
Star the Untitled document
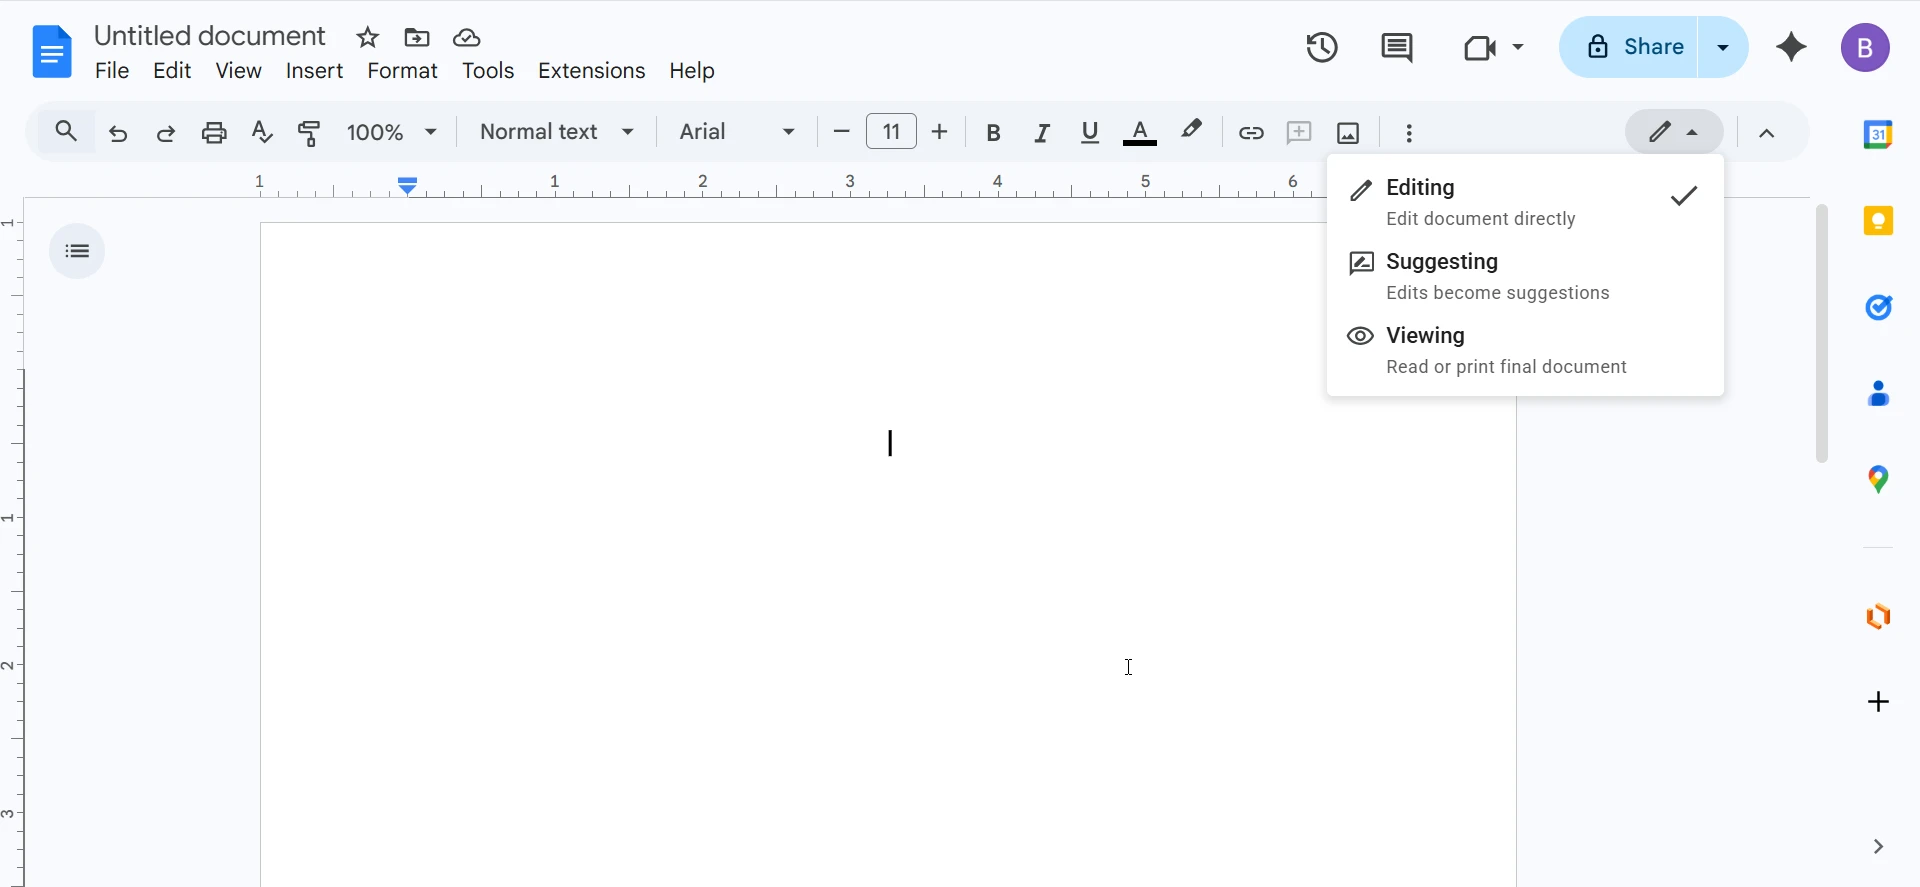pyautogui.click(x=368, y=38)
